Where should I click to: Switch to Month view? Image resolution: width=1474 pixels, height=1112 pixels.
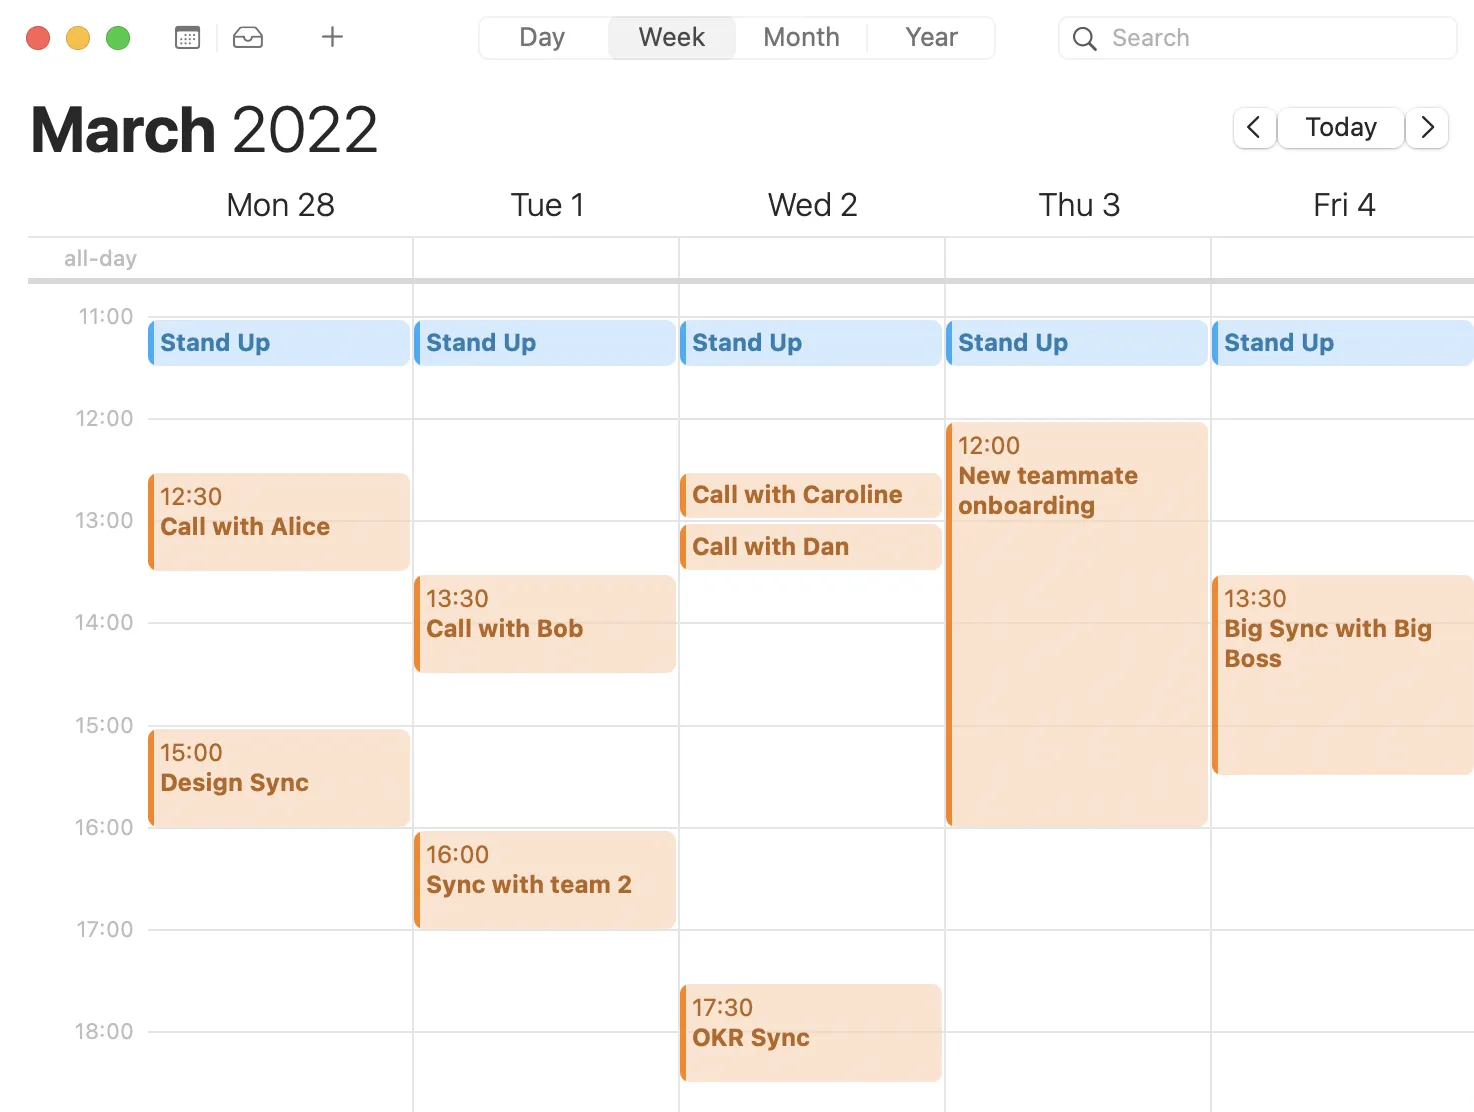coord(800,37)
